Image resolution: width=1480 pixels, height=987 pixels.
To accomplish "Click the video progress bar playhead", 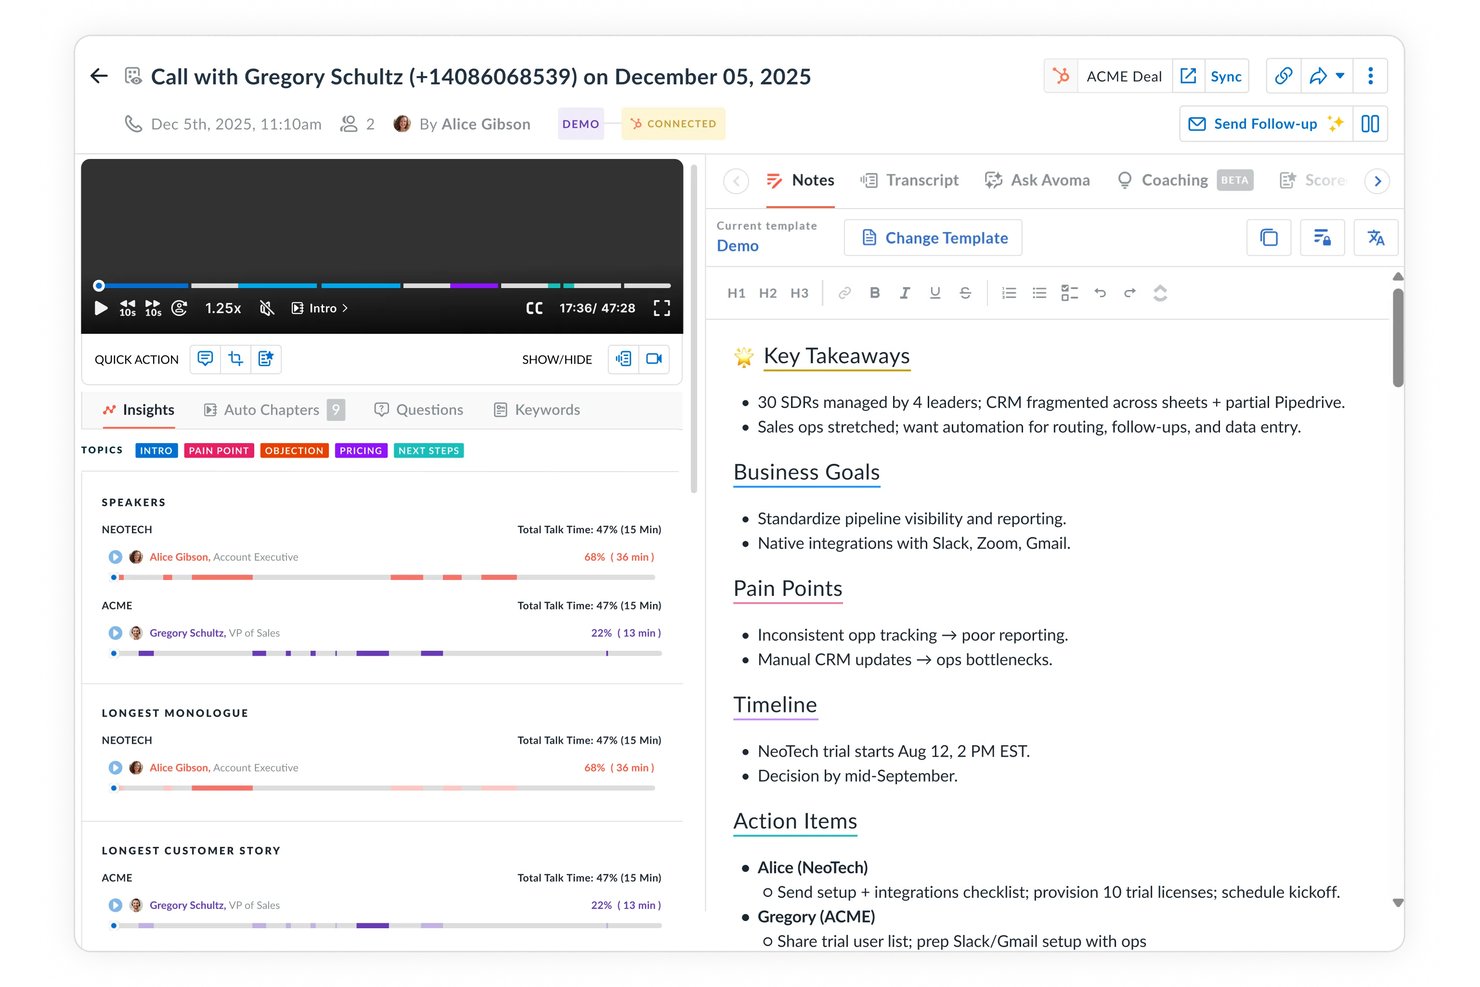I will [x=99, y=286].
